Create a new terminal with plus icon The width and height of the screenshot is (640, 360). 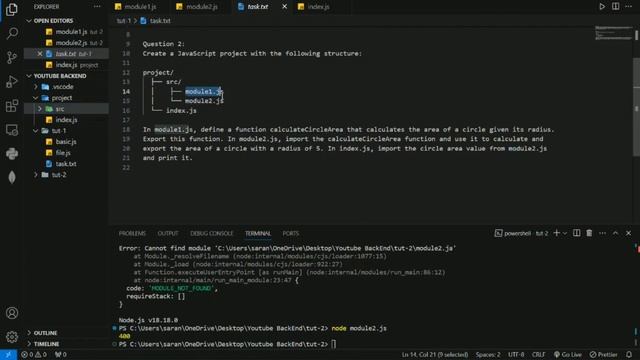[556, 233]
